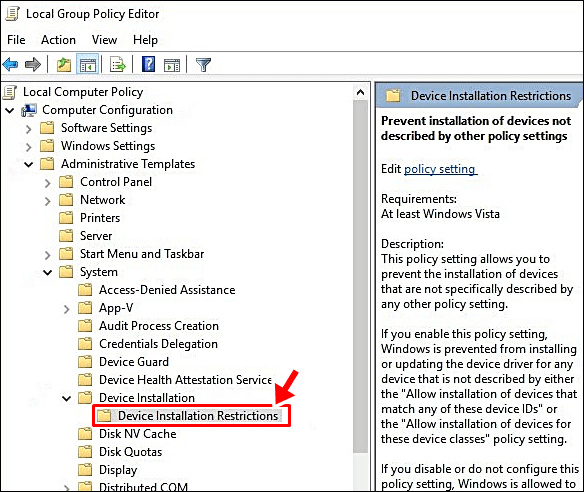Open the Edit policy setting link
This screenshot has height=492, width=584.
(439, 169)
